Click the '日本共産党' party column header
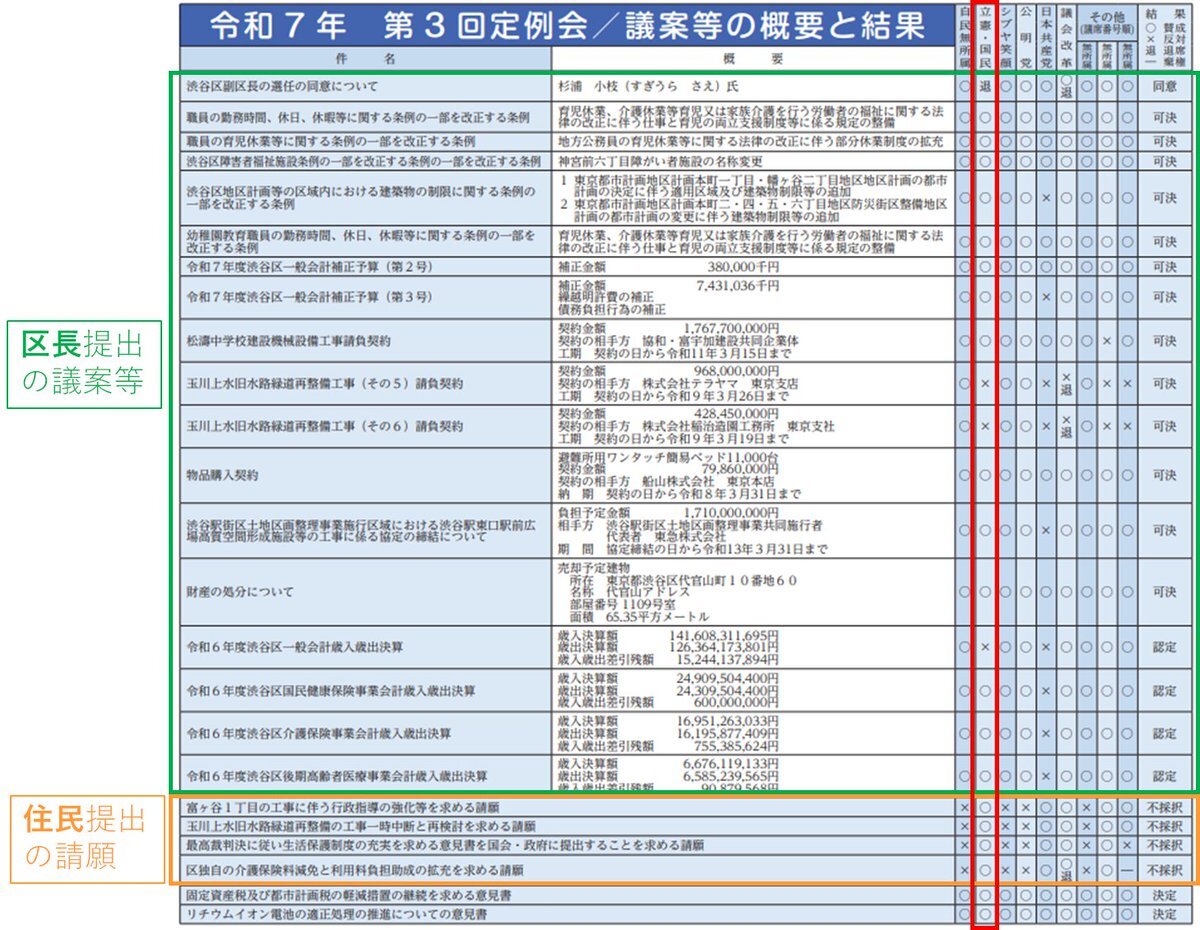This screenshot has height=930, width=1200. tap(1045, 37)
